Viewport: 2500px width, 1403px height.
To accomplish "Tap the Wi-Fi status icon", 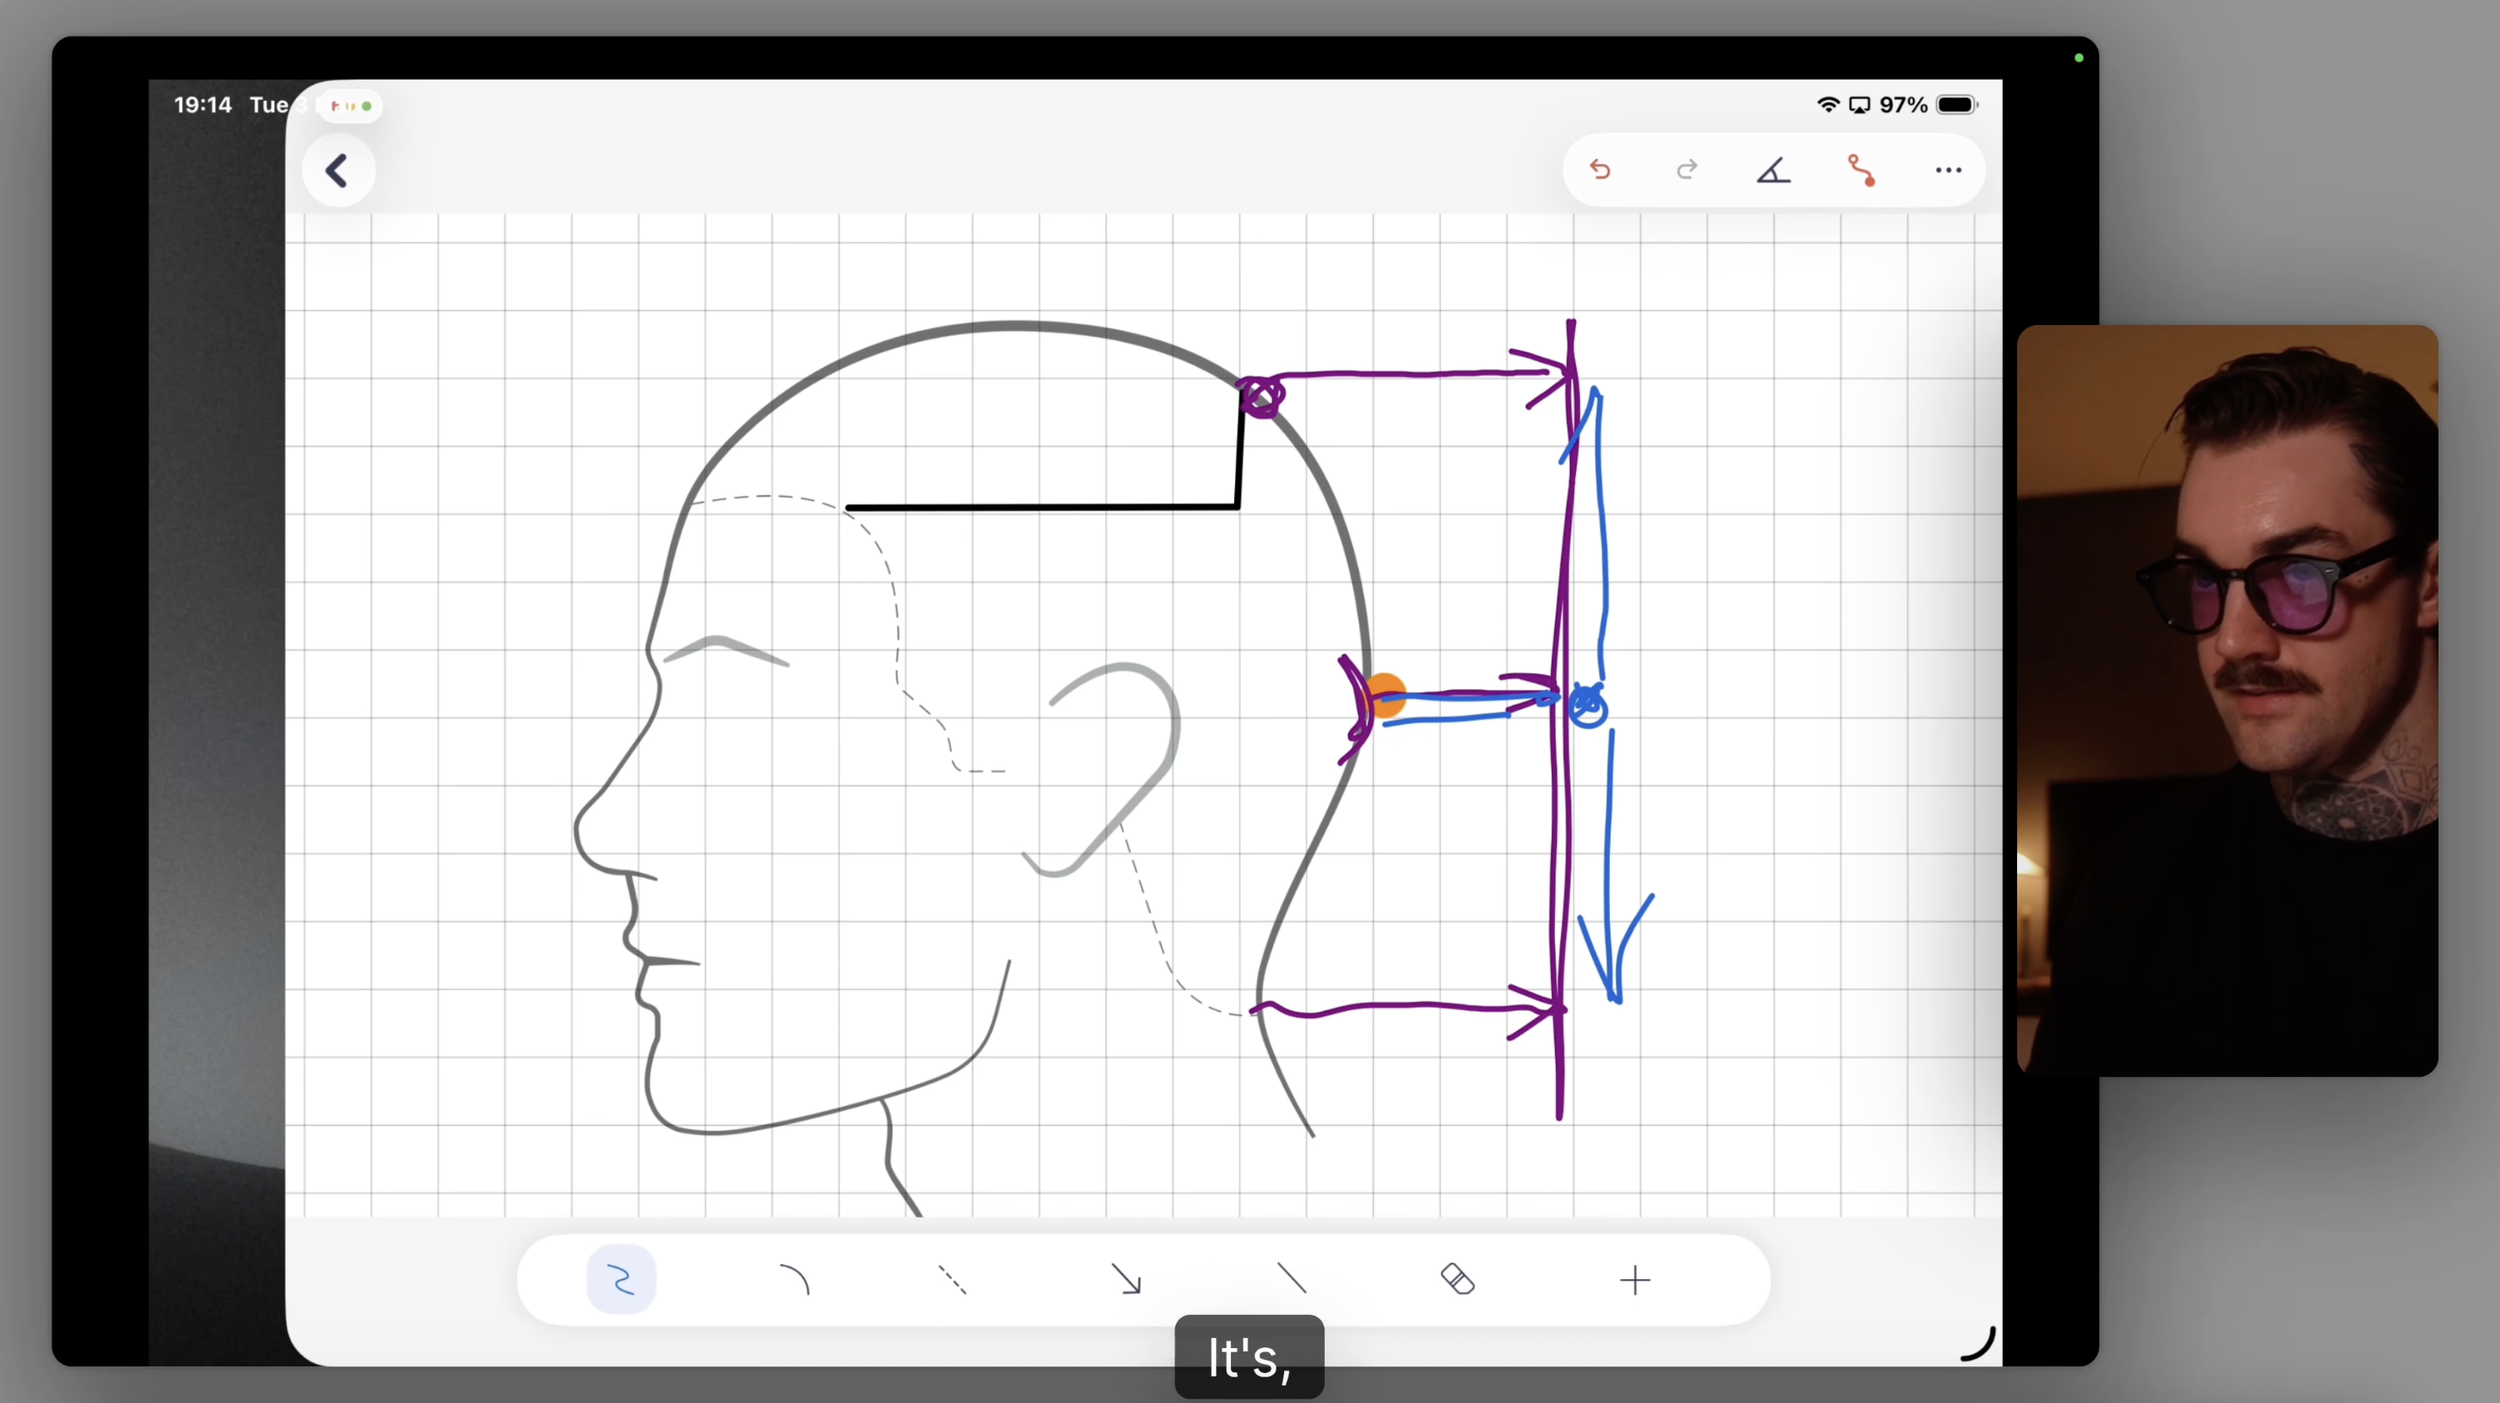I will click(x=1828, y=105).
